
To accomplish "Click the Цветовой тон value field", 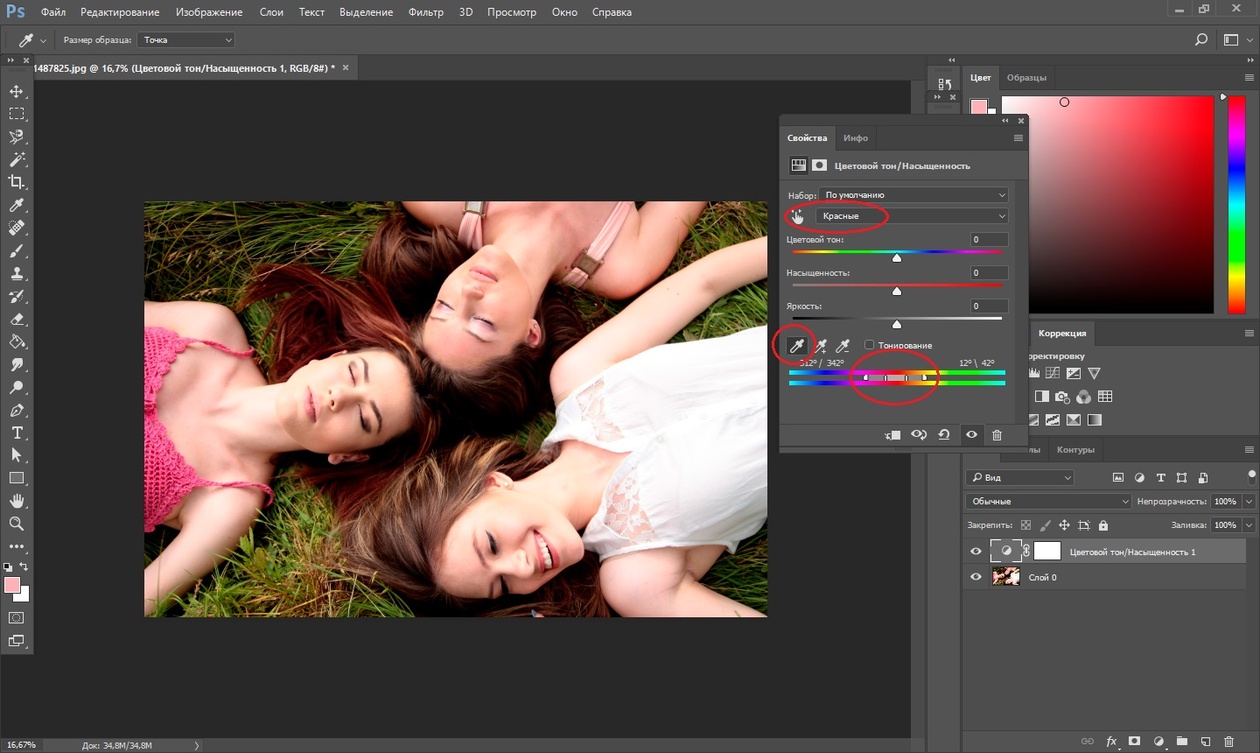I will pos(989,240).
